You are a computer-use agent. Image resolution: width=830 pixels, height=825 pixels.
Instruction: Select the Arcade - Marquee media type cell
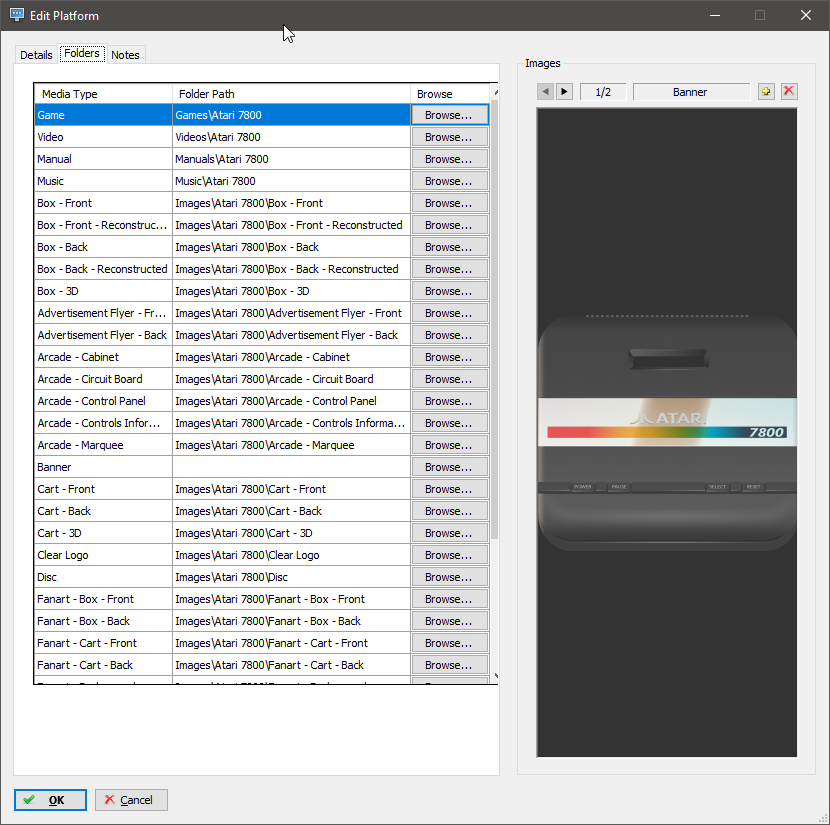(103, 445)
